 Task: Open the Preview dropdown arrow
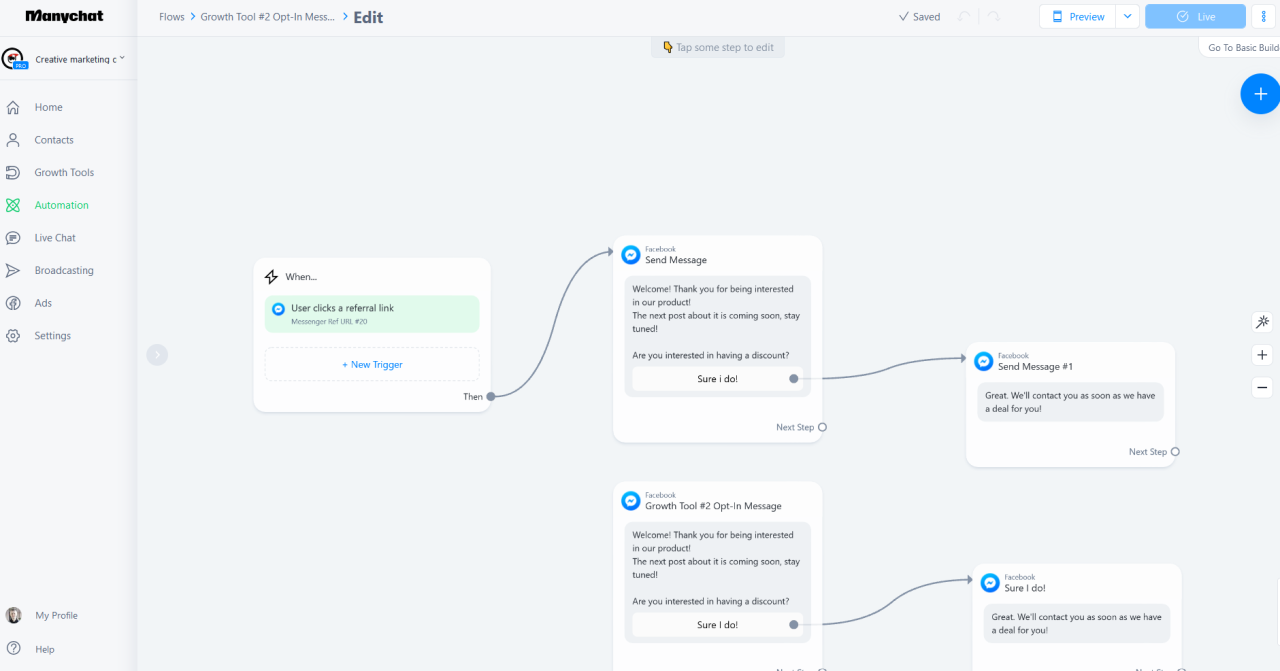coord(1128,17)
